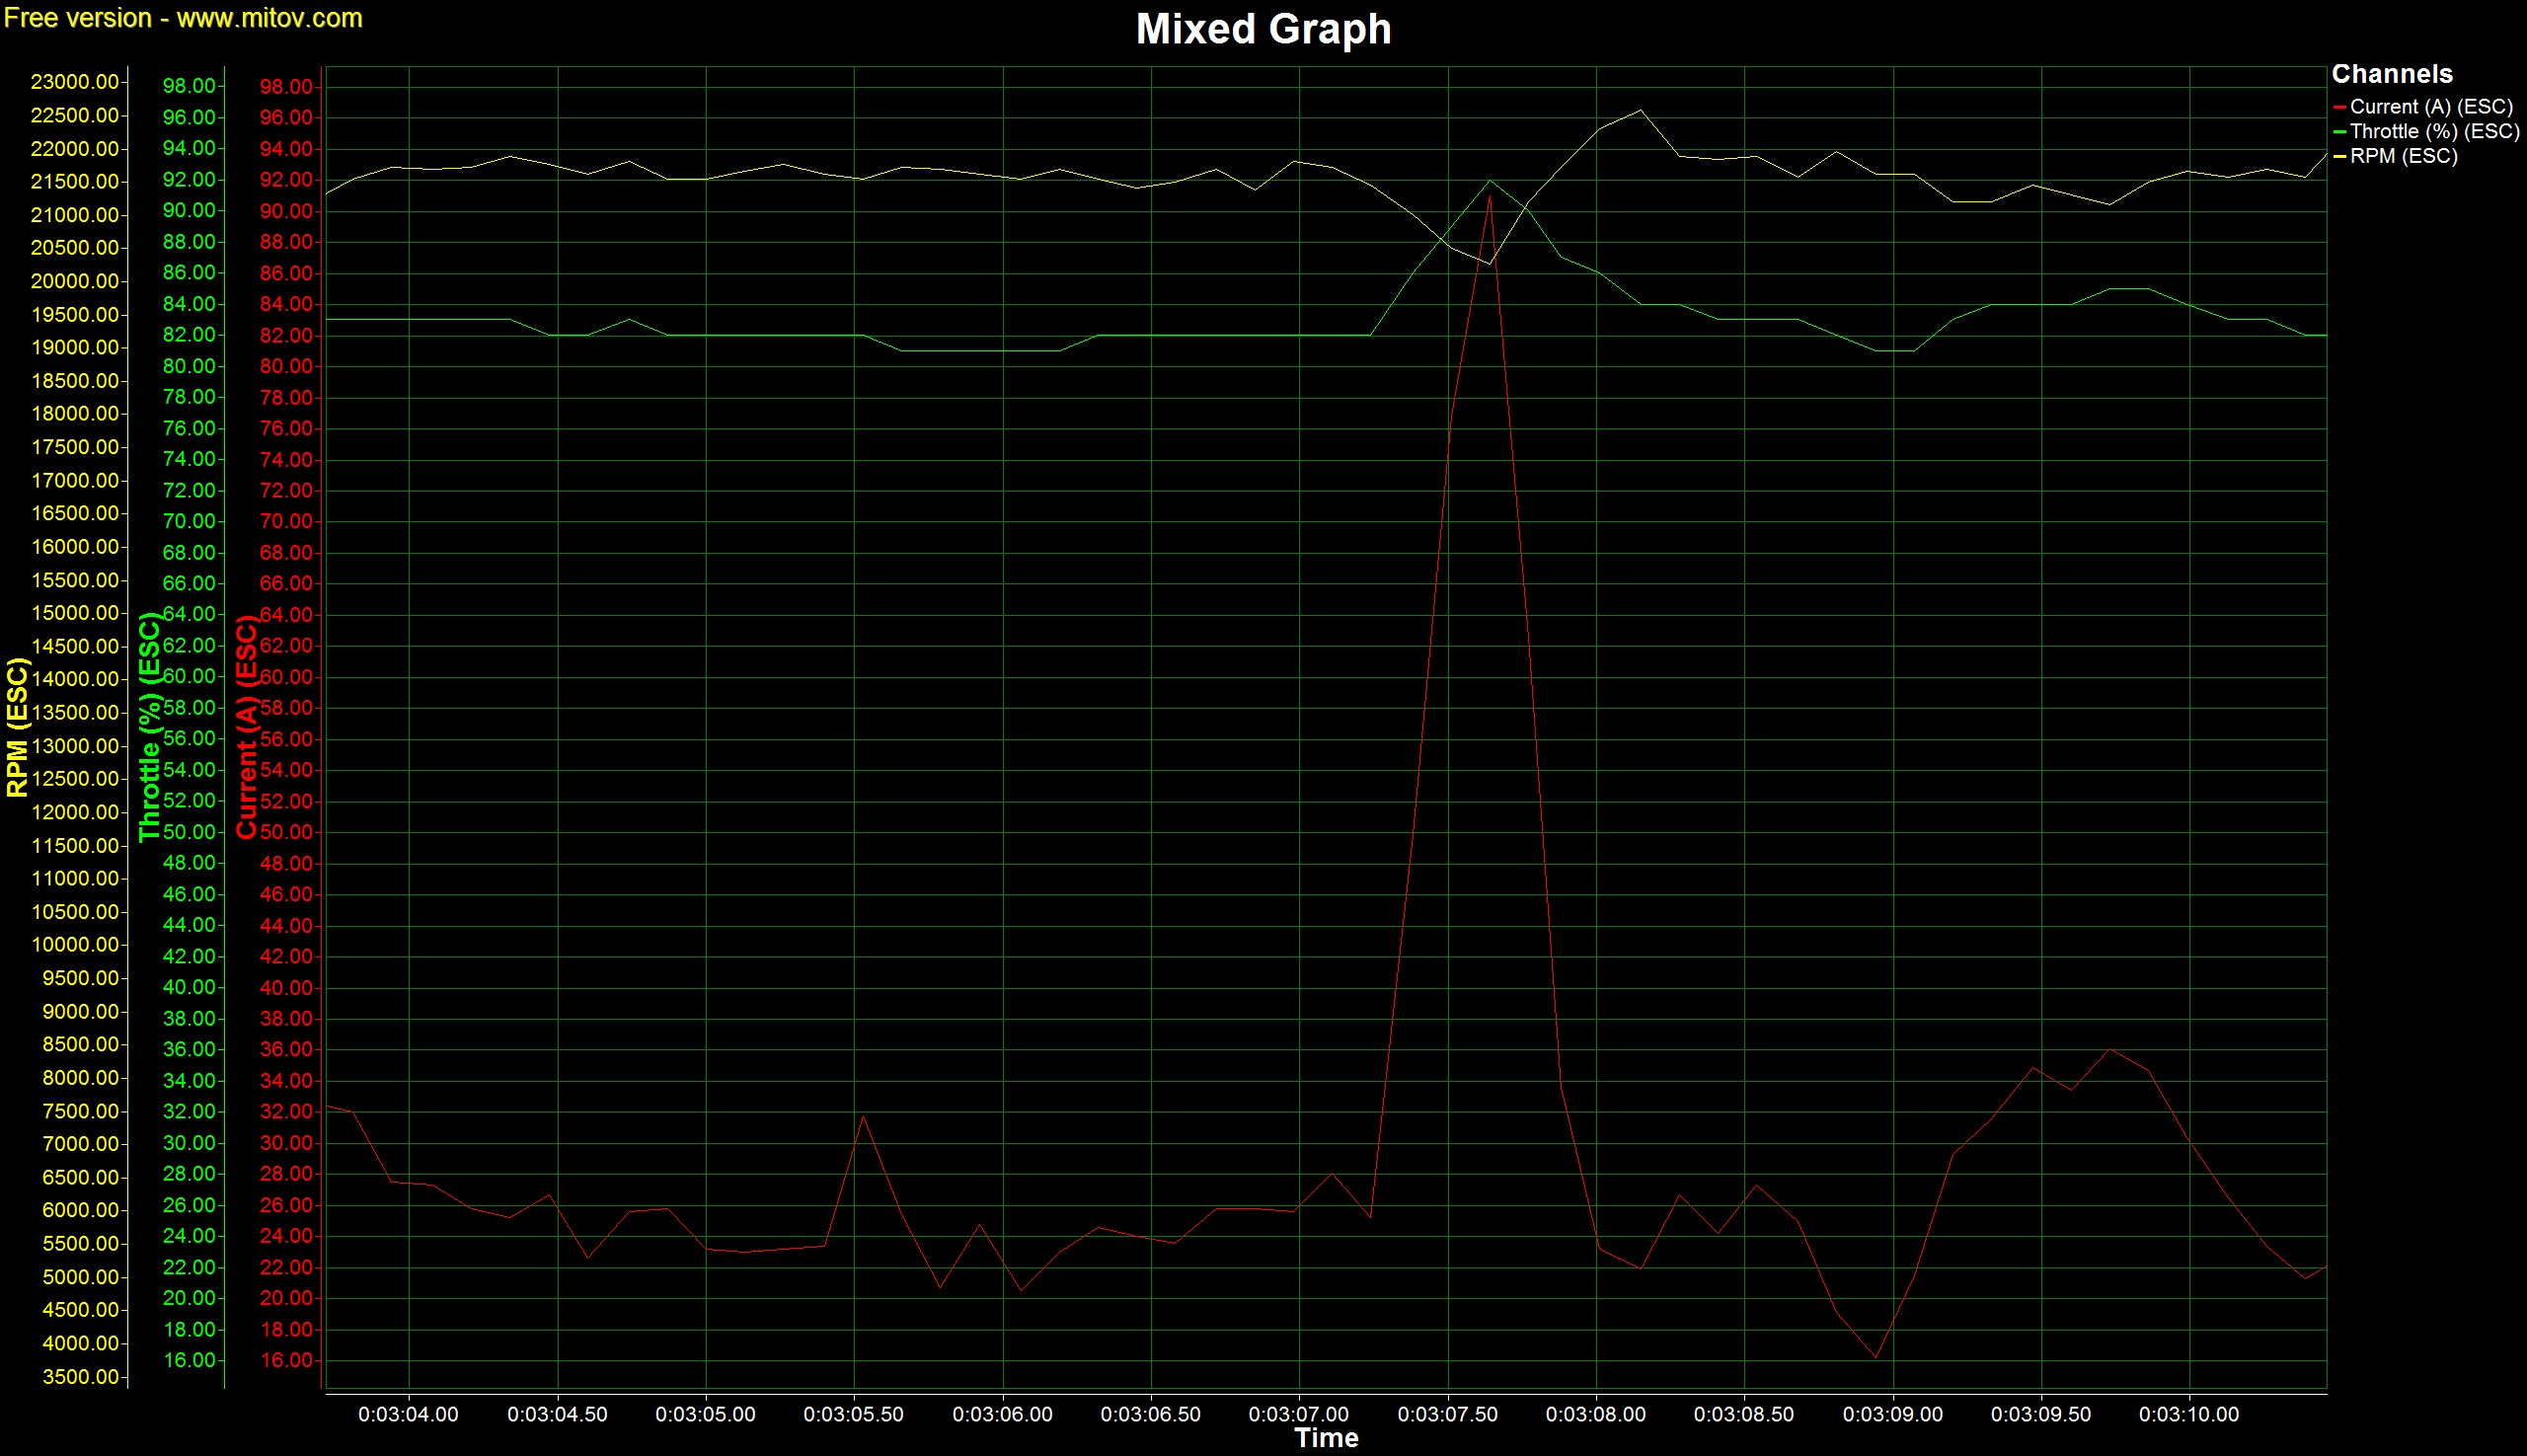Screen dimensions: 2527x1456
Task: Click the yellow RPM legend swatch
Action: [2339, 157]
